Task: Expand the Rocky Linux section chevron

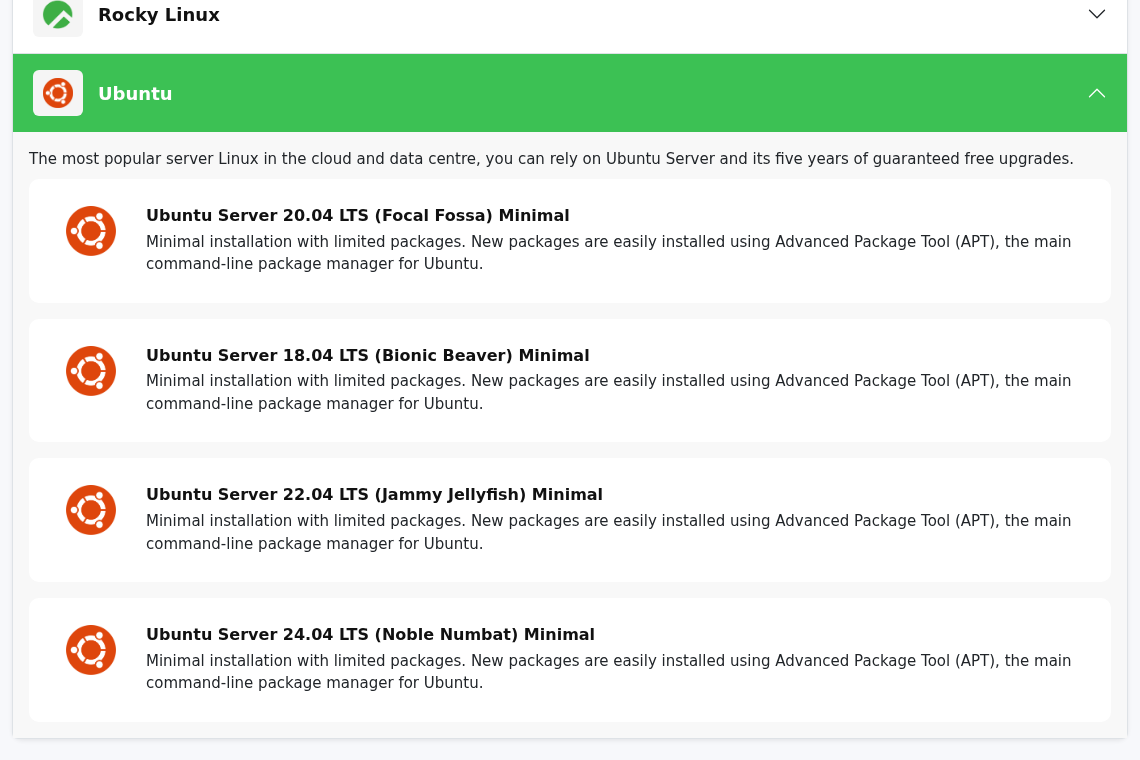Action: (x=1096, y=14)
